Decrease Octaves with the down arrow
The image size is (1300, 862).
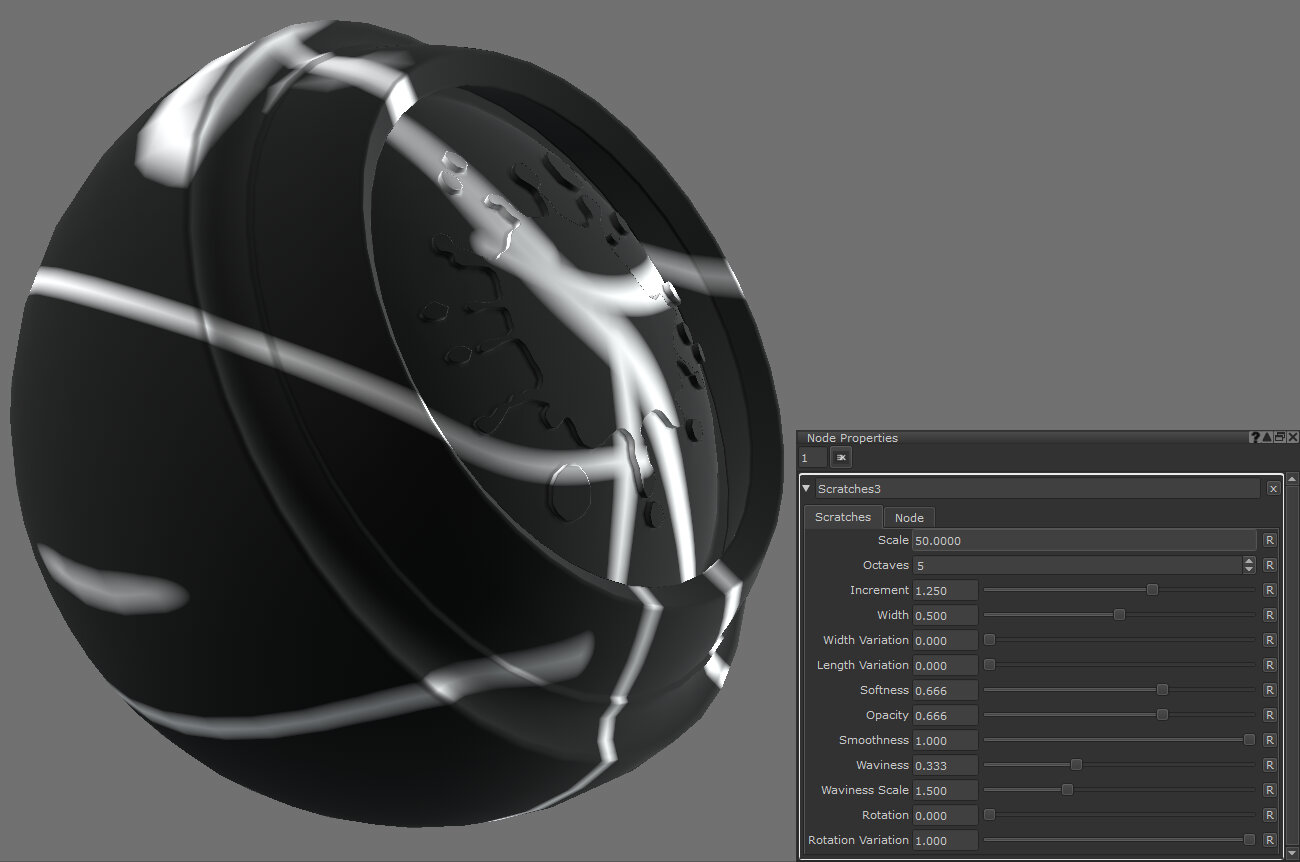1249,570
